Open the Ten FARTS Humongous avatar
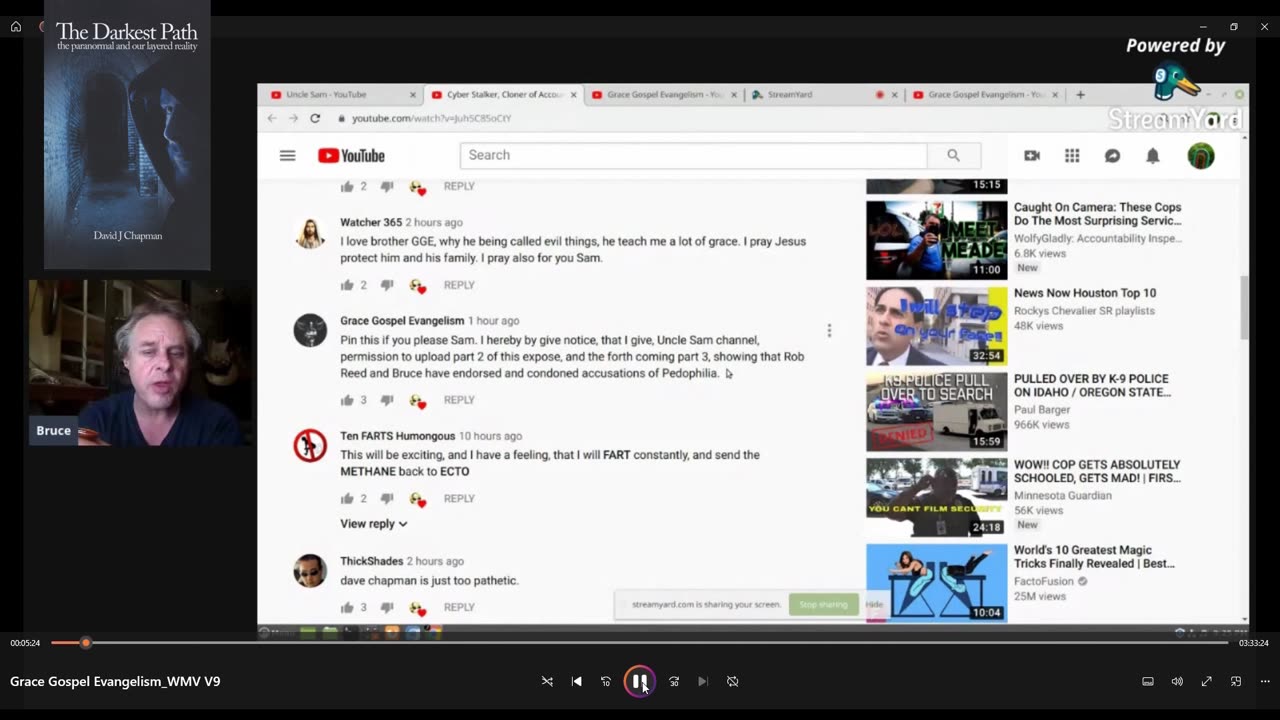The image size is (1280, 720). (310, 445)
